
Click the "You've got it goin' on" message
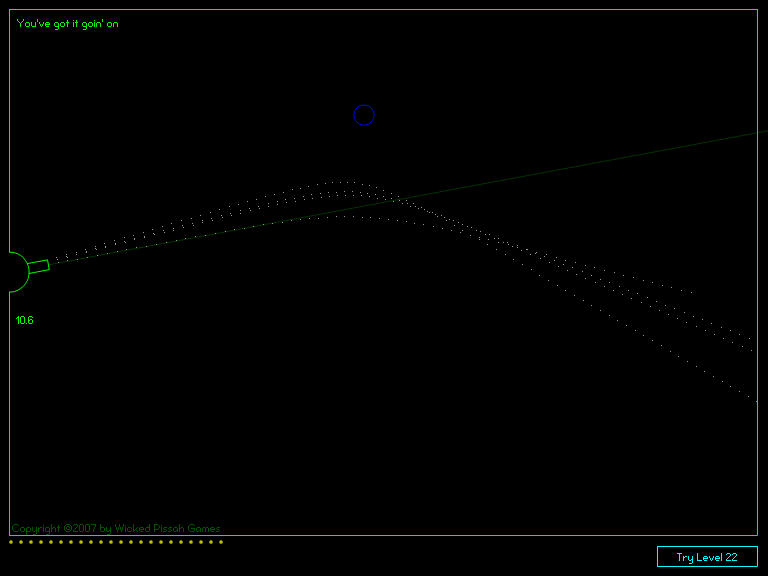coord(68,24)
